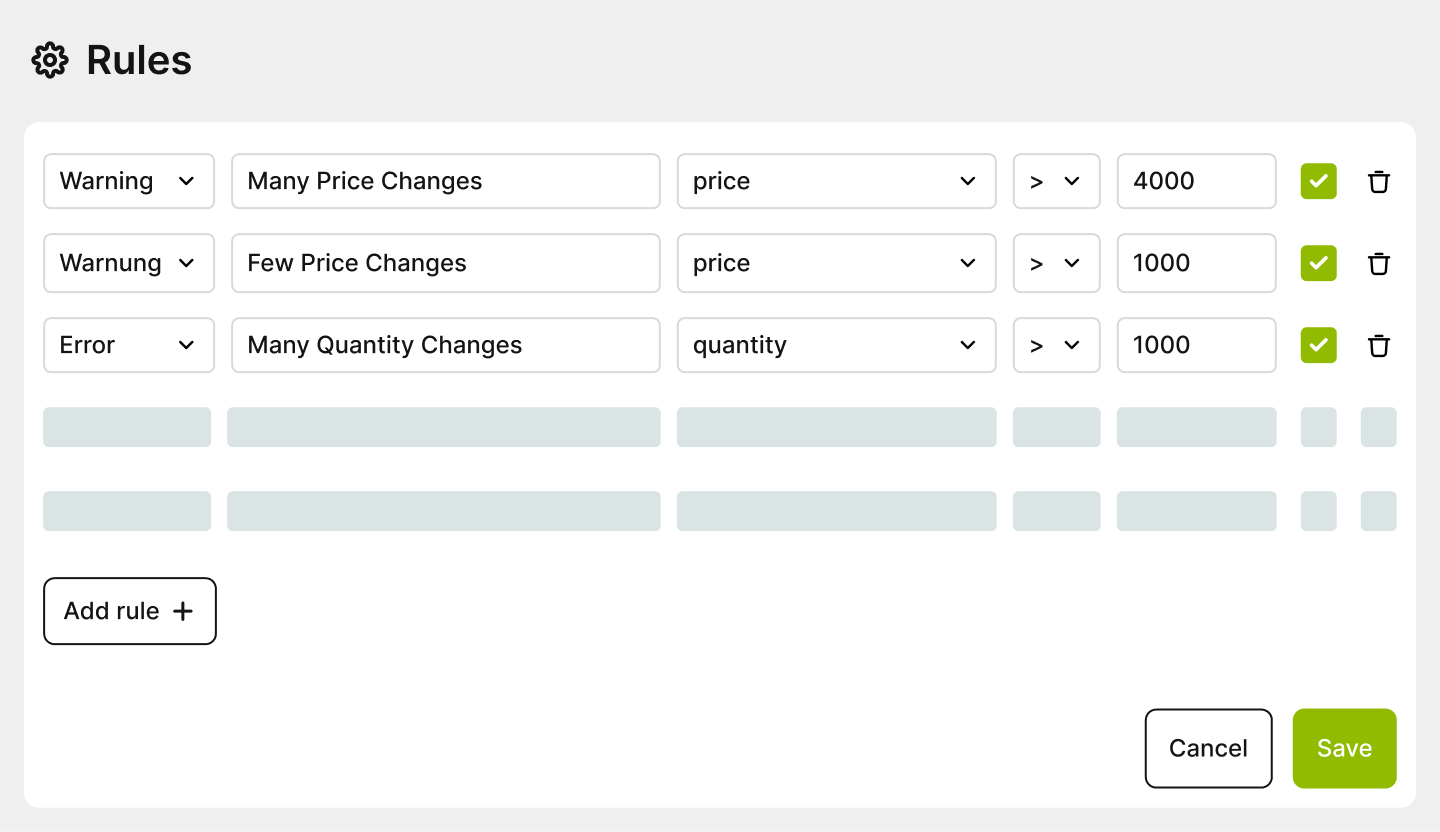Open the Error severity dropdown
This screenshot has width=1440, height=832.
point(128,345)
